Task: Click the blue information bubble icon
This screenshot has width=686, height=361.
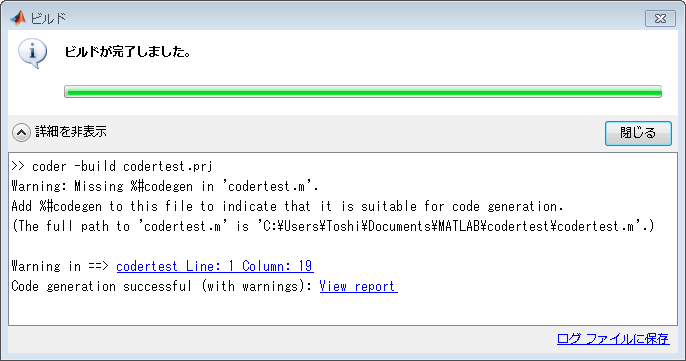Action: [x=32, y=53]
